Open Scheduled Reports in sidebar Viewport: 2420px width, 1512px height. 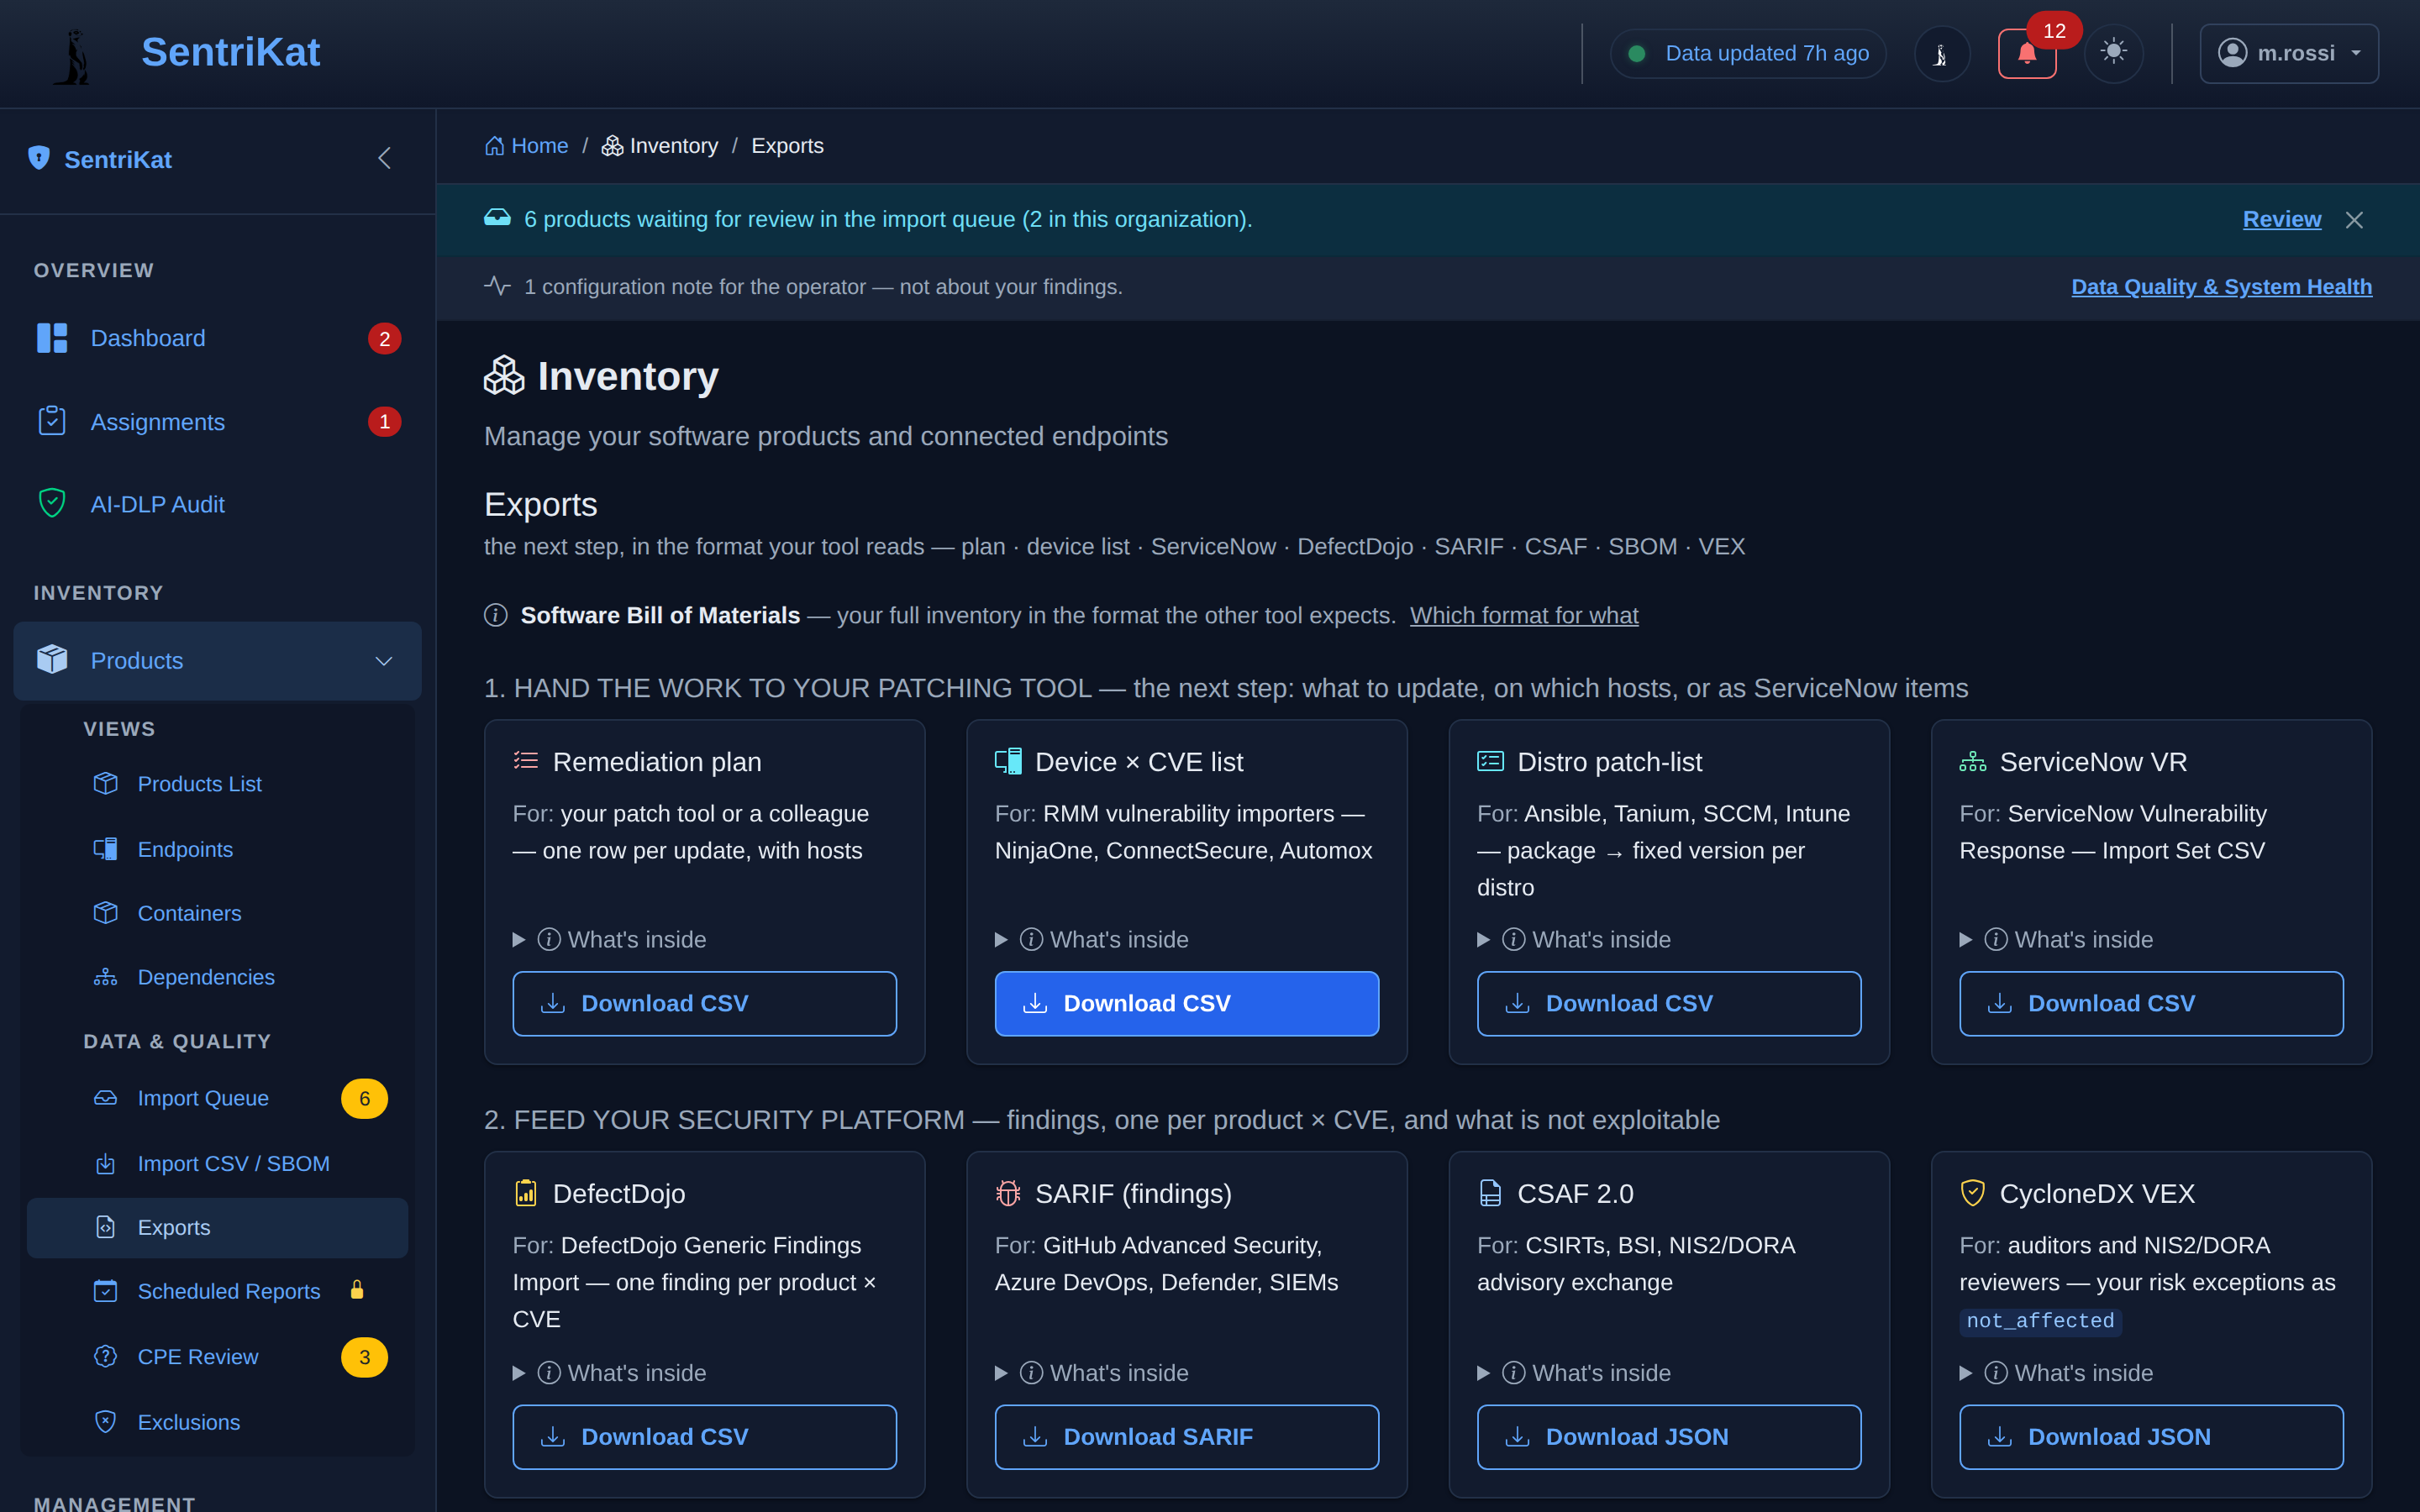pos(217,1291)
